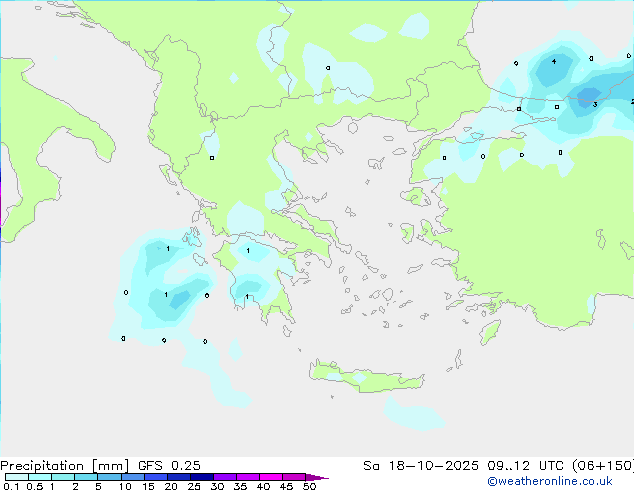634x490 pixels.
Task: Click the '25' legend tick label
Action: tap(194, 486)
